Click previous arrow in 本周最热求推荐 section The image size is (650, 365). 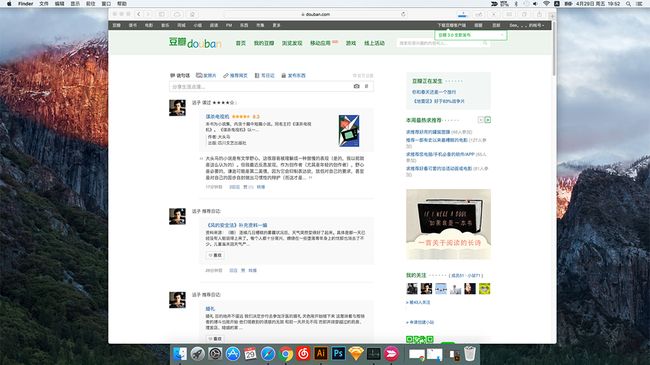coord(481,120)
